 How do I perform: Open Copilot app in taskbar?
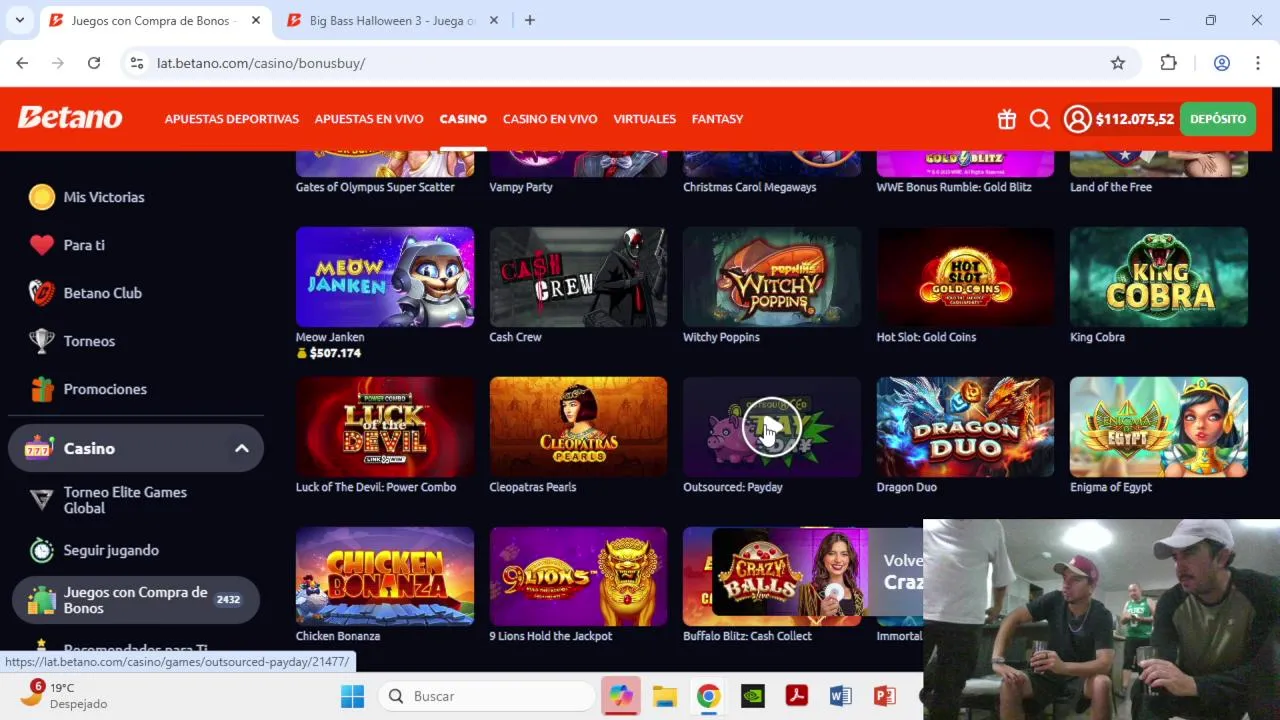621,696
